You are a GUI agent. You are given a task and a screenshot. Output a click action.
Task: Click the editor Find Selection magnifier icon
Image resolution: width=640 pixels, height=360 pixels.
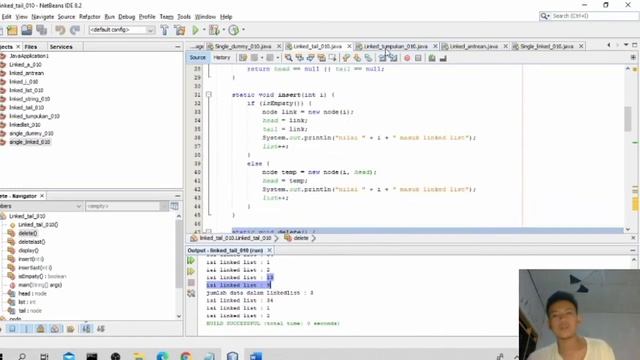tap(289, 58)
